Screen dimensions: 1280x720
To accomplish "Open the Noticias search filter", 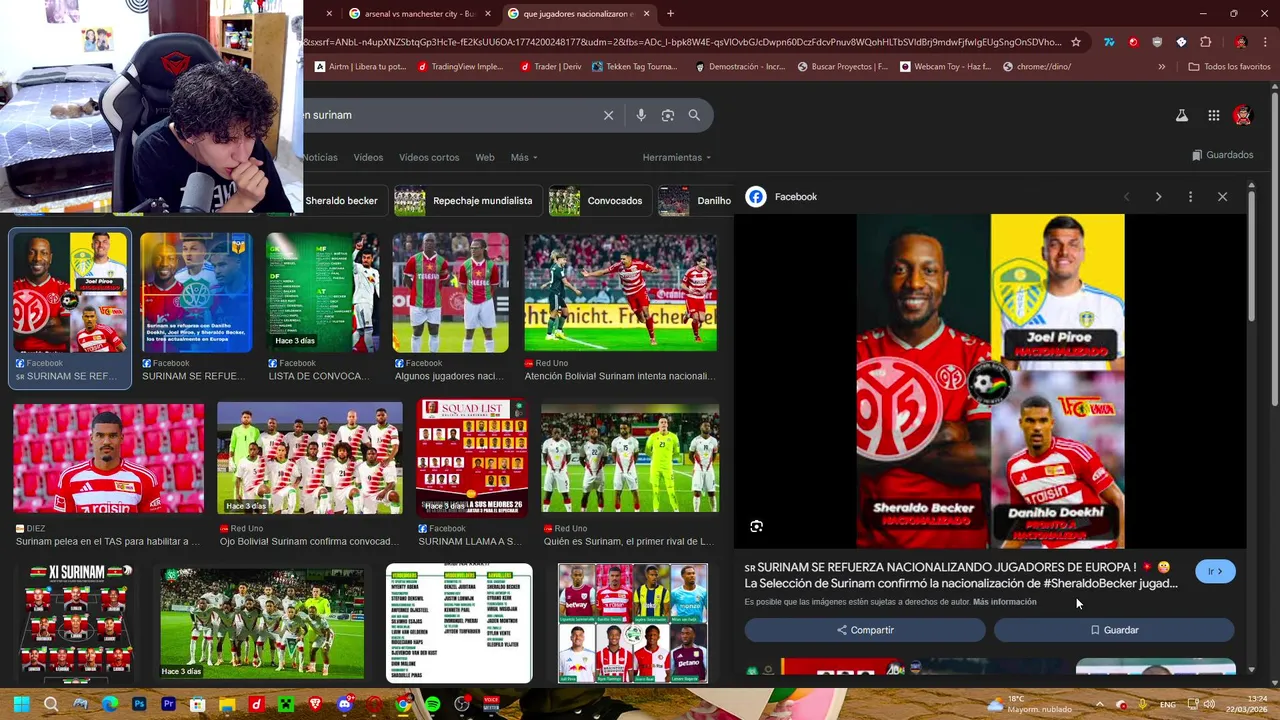I will [320, 157].
